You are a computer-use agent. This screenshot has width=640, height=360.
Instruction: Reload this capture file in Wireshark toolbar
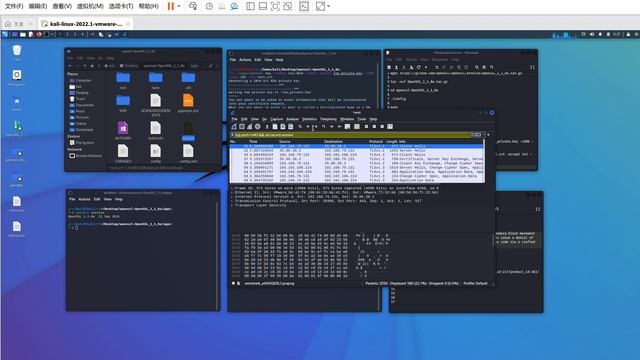(x=291, y=127)
